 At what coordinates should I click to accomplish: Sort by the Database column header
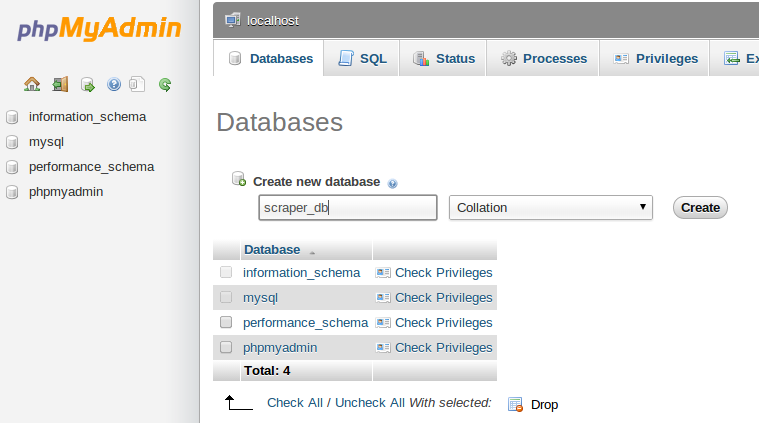[x=272, y=250]
